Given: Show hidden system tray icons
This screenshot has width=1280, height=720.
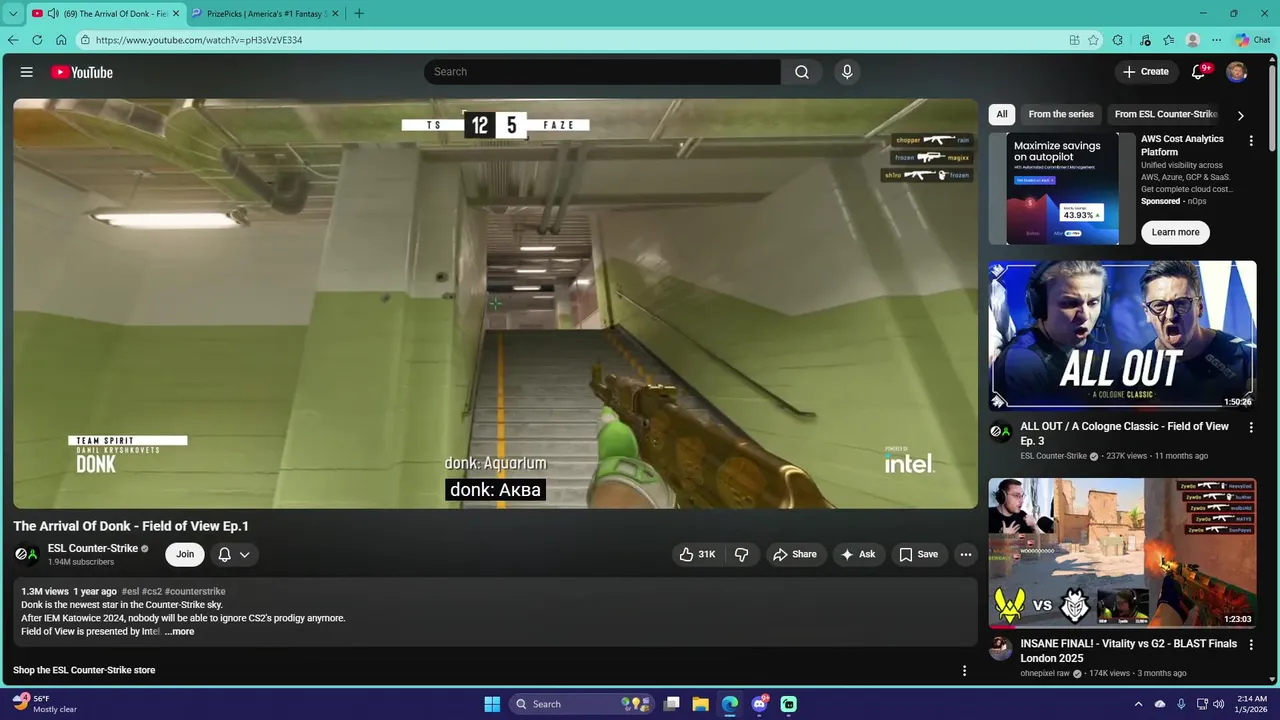Looking at the screenshot, I should pos(1138,704).
